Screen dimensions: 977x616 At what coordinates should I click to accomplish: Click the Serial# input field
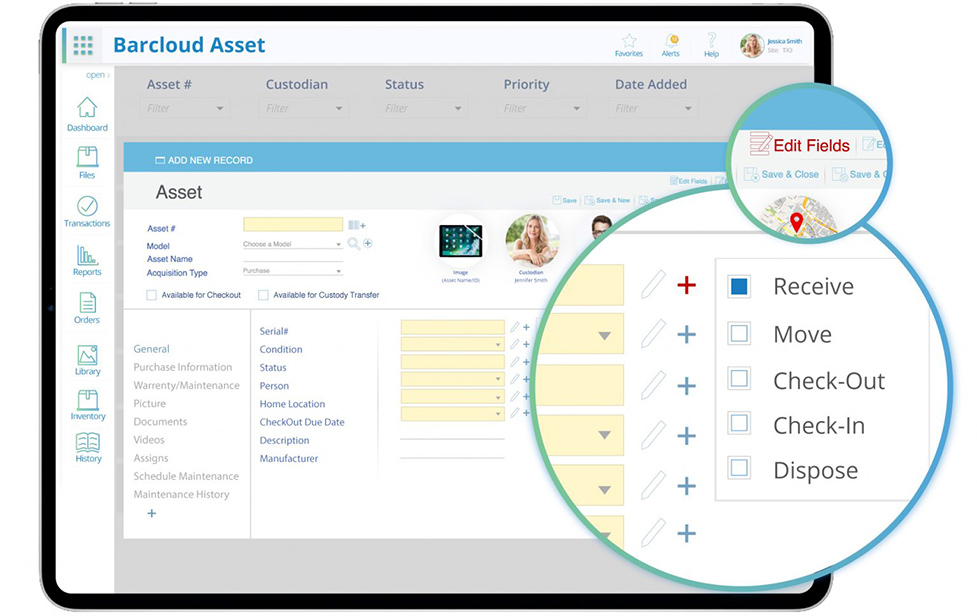(453, 327)
